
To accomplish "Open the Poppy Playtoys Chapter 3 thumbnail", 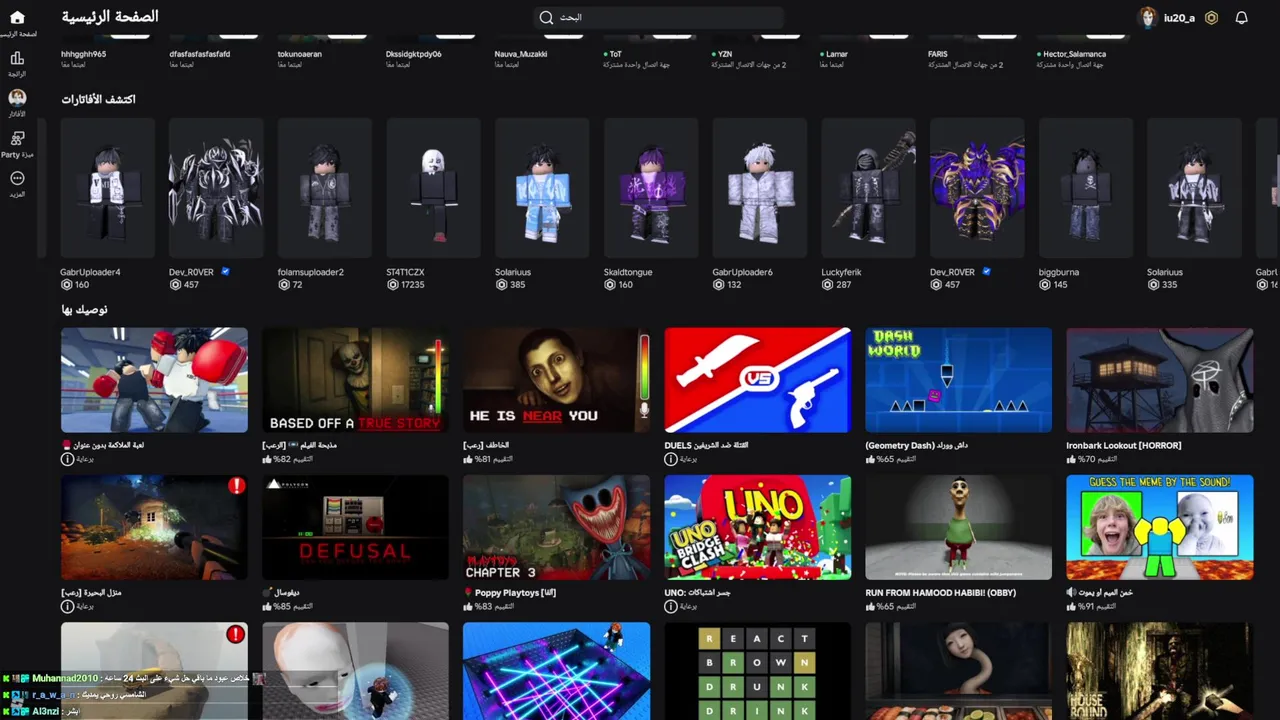I will [x=556, y=527].
